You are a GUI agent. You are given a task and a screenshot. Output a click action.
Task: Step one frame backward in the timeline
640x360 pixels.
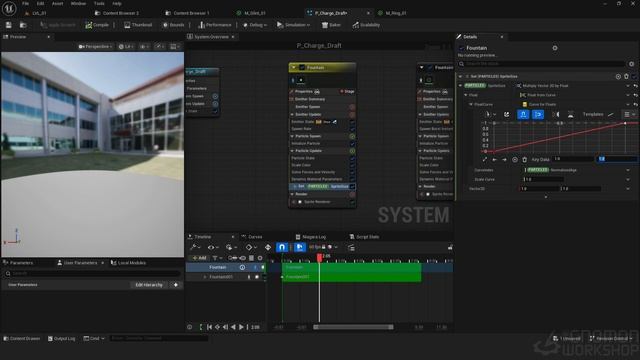(225, 327)
